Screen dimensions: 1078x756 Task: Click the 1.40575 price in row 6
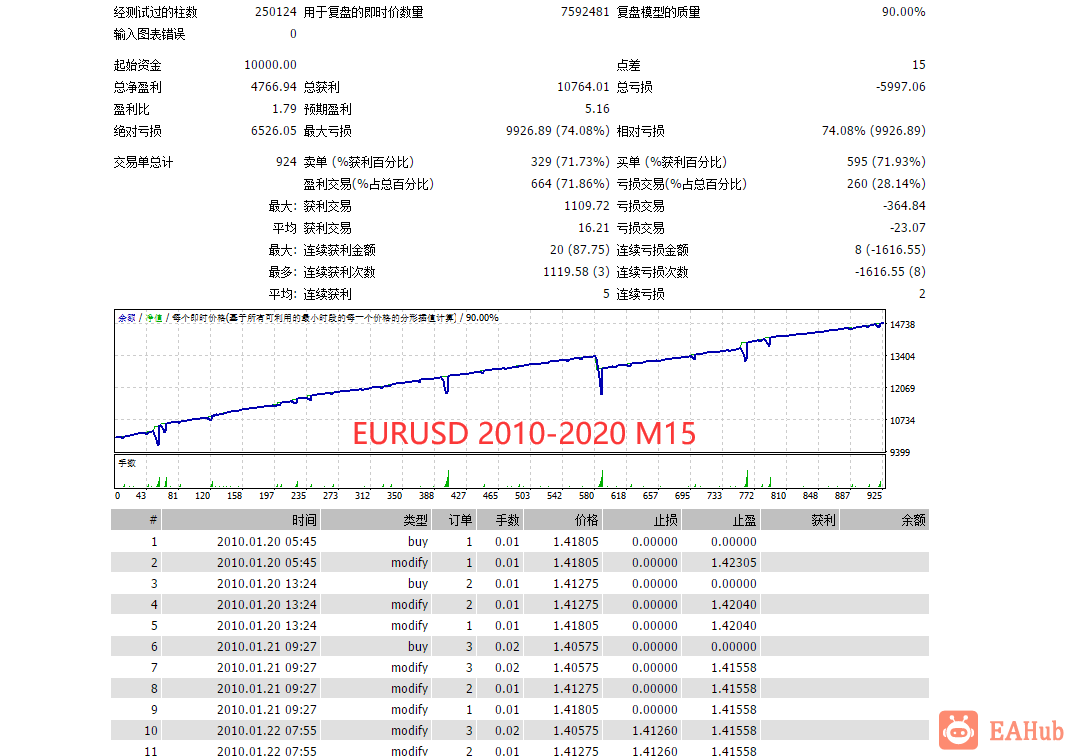(575, 646)
